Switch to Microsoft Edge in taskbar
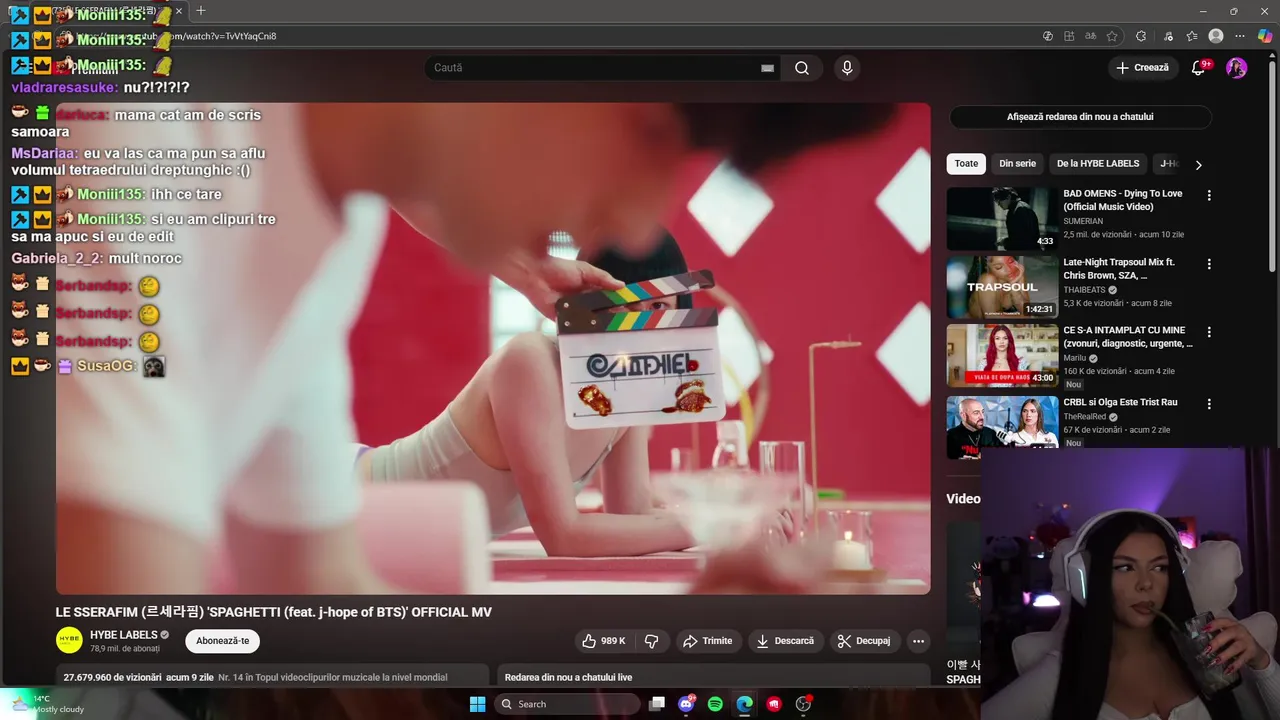Image resolution: width=1280 pixels, height=720 pixels. (x=744, y=704)
